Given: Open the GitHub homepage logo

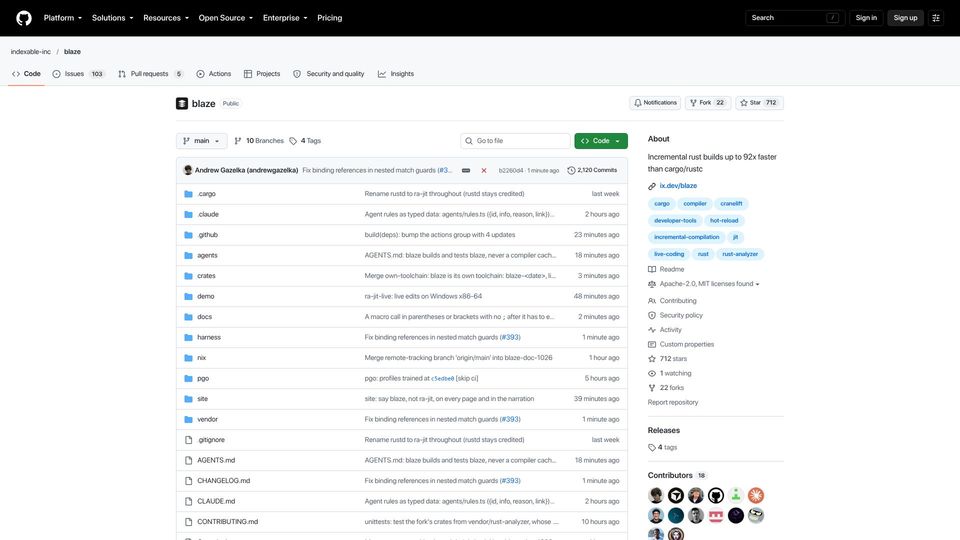Looking at the screenshot, I should click(x=24, y=18).
